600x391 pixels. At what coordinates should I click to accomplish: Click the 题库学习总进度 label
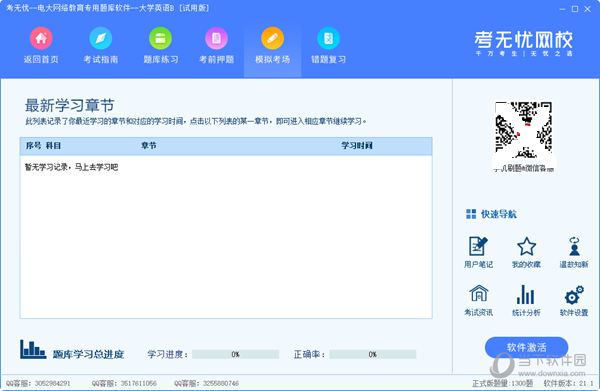pos(88,354)
